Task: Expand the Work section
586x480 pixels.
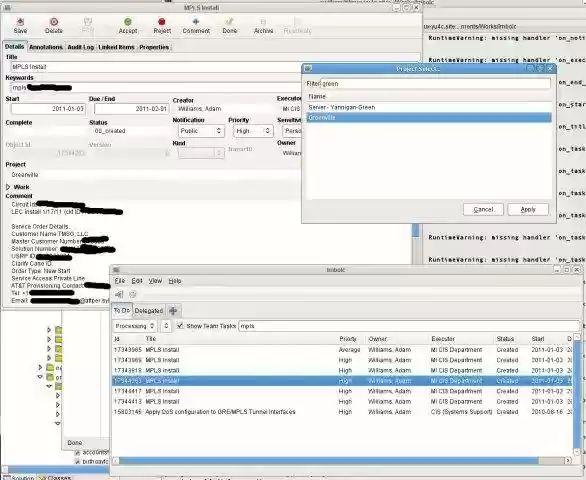Action: point(8,187)
